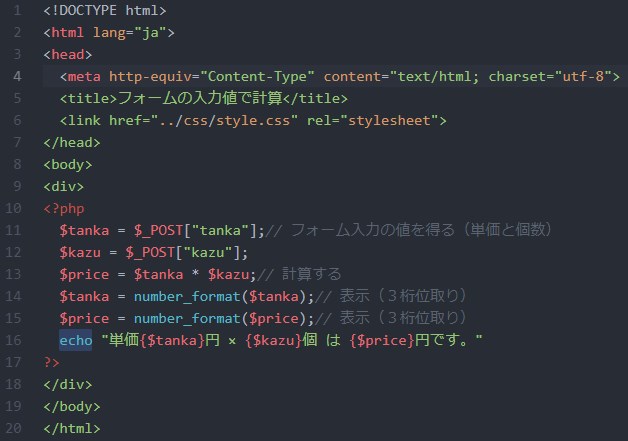Click number_format($price) on line 15
The height and width of the screenshot is (441, 628).
213,318
